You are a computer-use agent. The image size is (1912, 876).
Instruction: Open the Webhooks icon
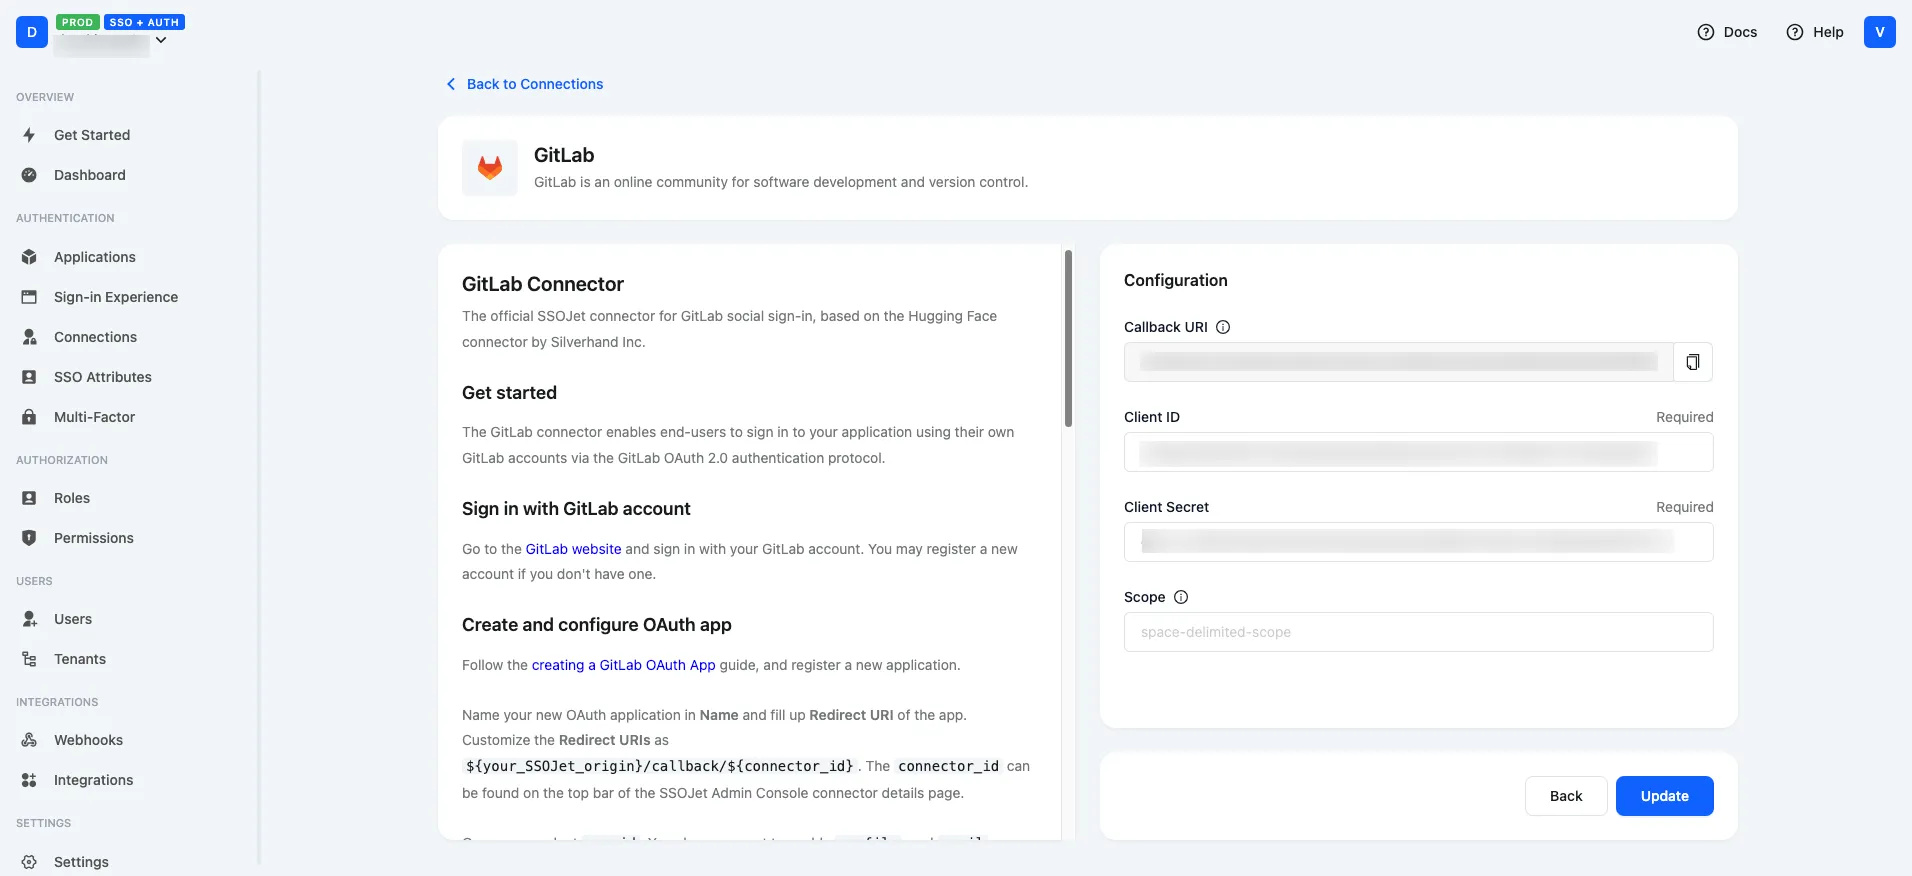(30, 740)
